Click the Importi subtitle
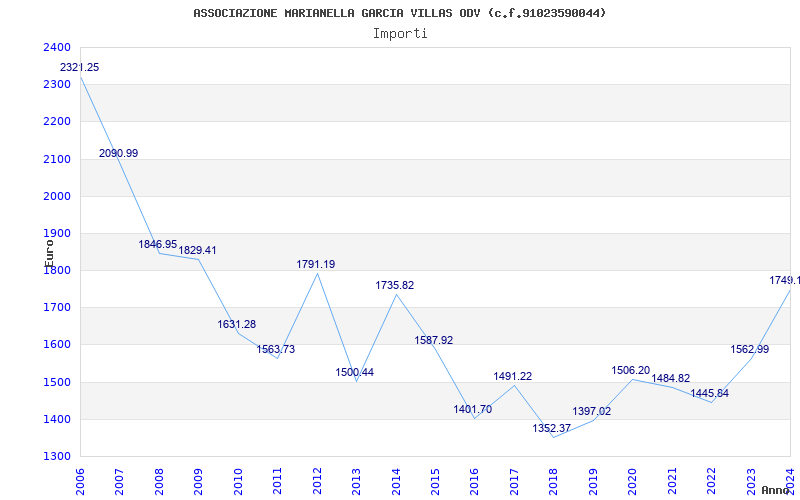The height and width of the screenshot is (500, 800). tap(400, 34)
